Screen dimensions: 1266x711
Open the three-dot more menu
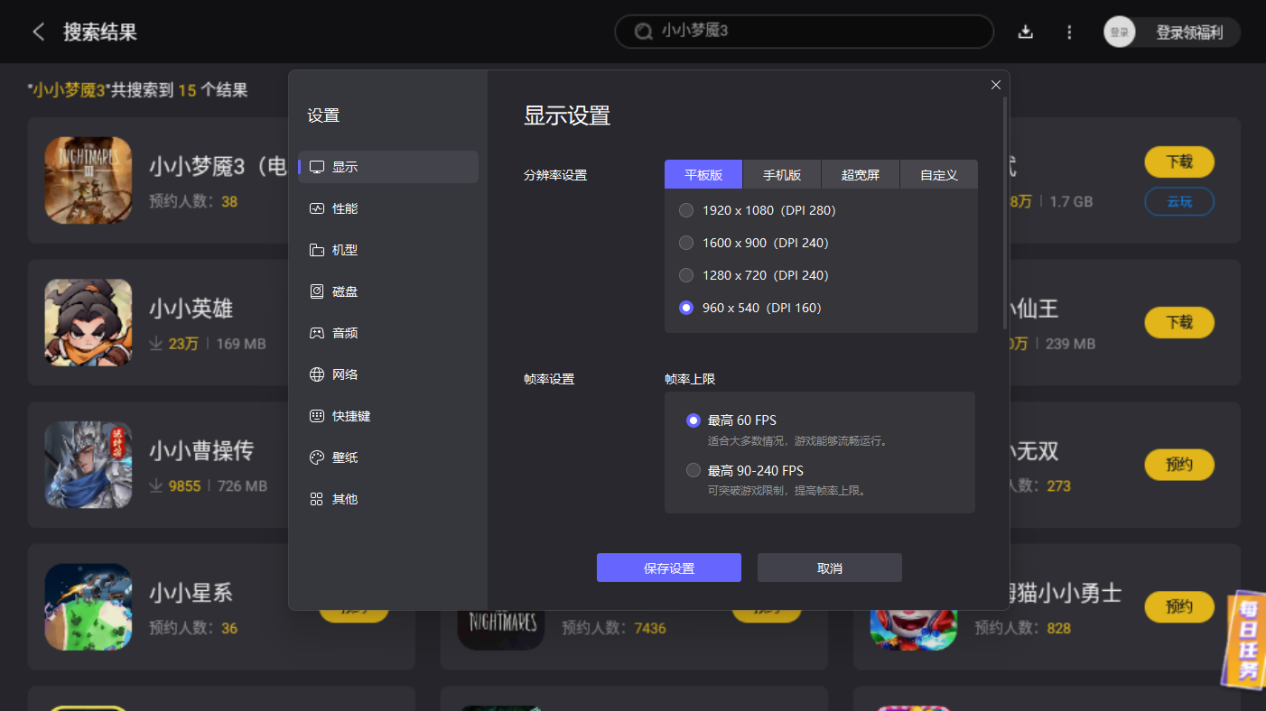pyautogui.click(x=1069, y=32)
